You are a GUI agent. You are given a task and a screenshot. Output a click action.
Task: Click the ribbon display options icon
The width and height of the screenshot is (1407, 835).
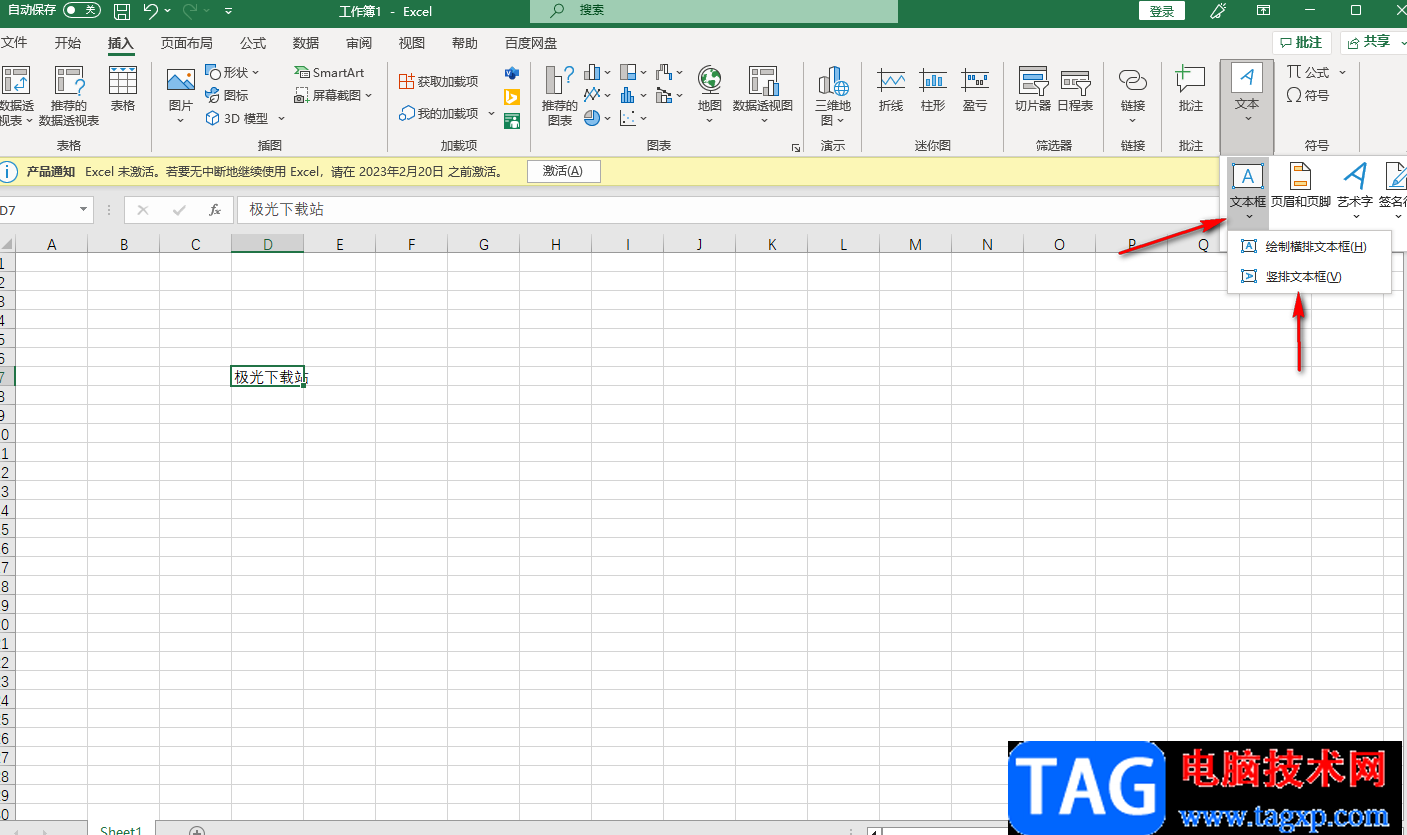click(x=1264, y=11)
